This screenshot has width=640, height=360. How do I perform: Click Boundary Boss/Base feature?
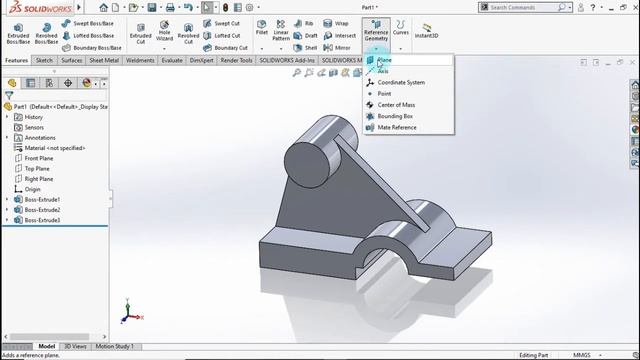pyautogui.click(x=91, y=48)
